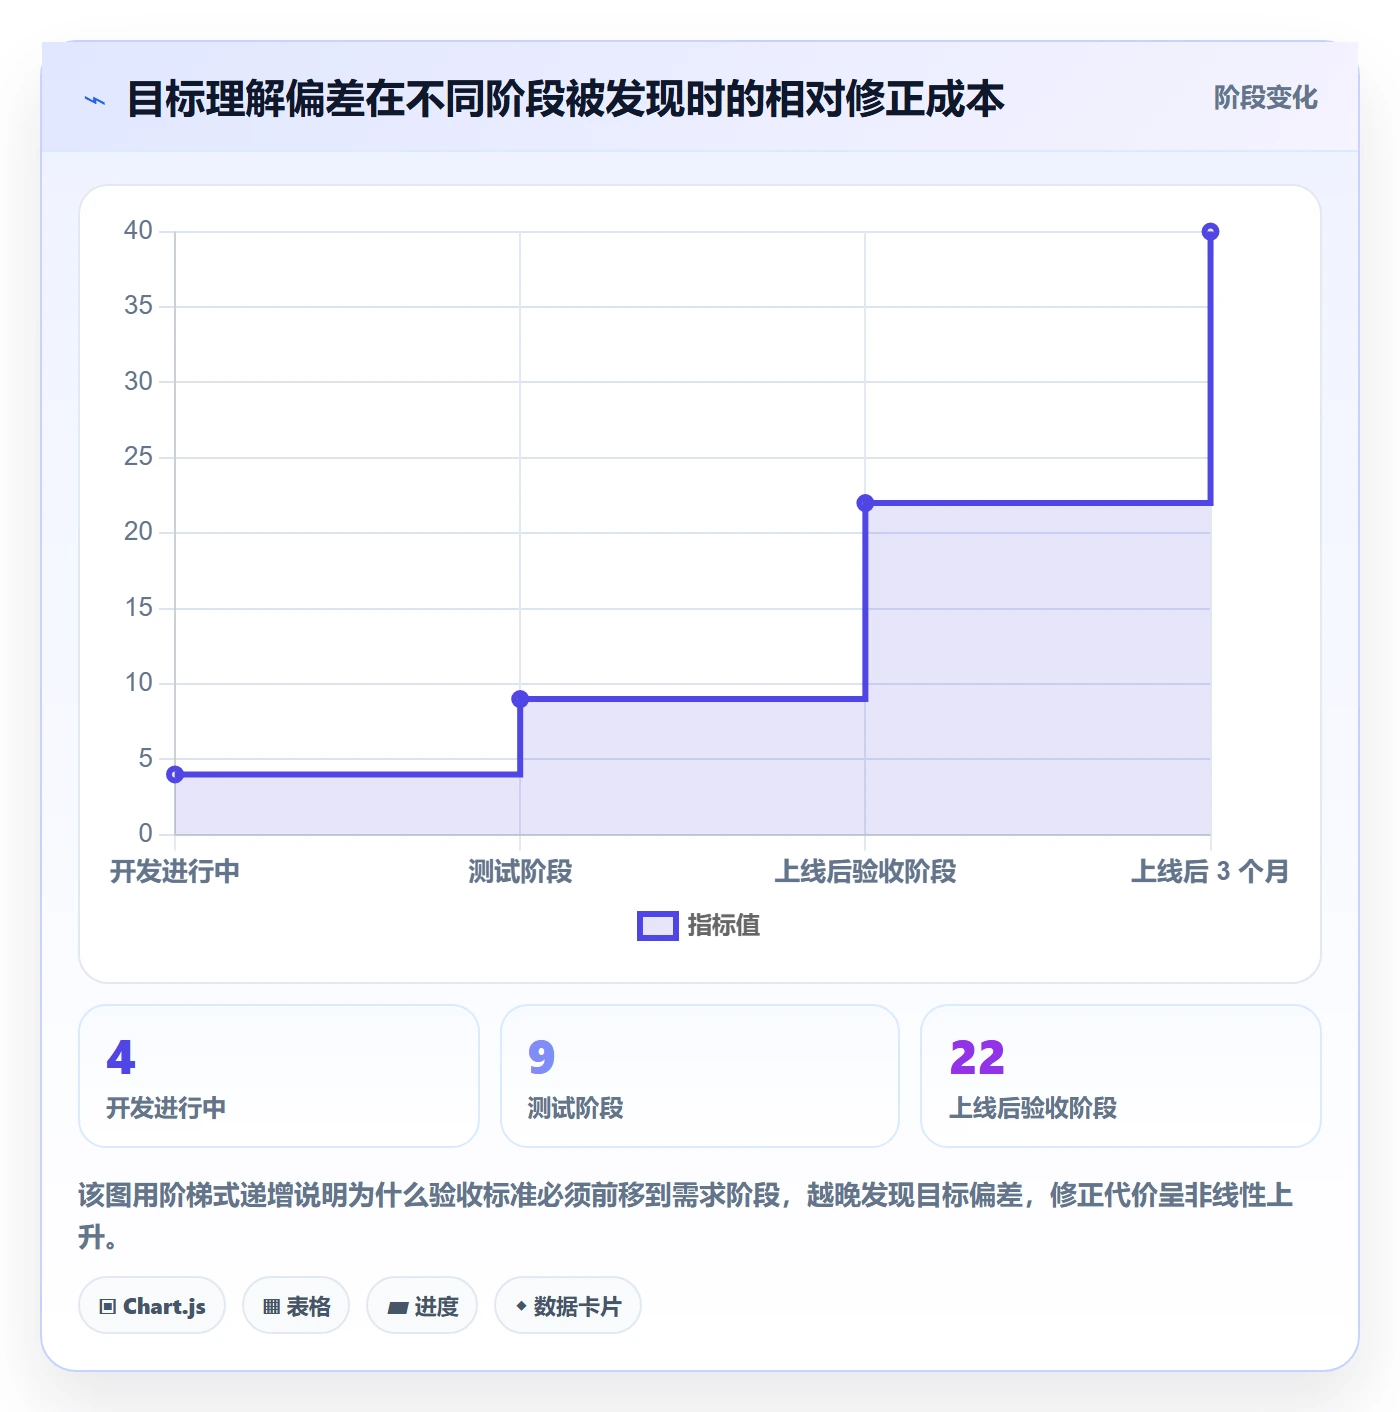Open the card showing value 9

[x=700, y=1076]
